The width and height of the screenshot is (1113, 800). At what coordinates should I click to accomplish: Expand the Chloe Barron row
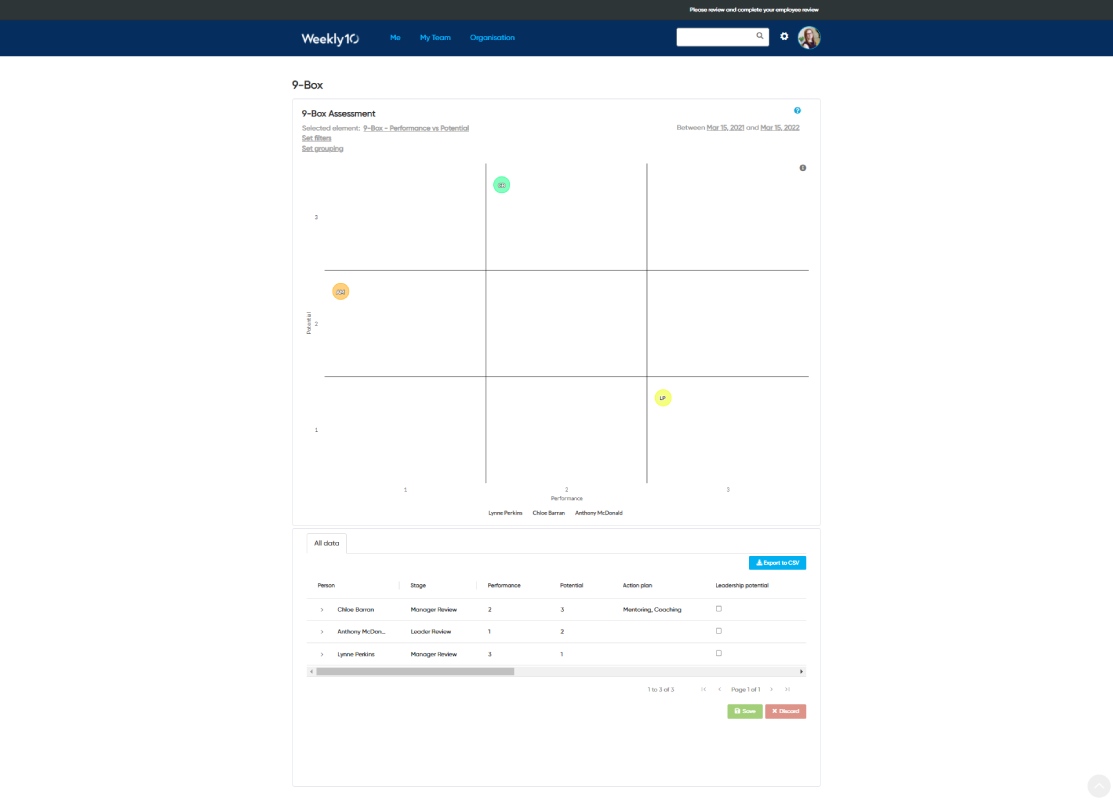(322, 610)
